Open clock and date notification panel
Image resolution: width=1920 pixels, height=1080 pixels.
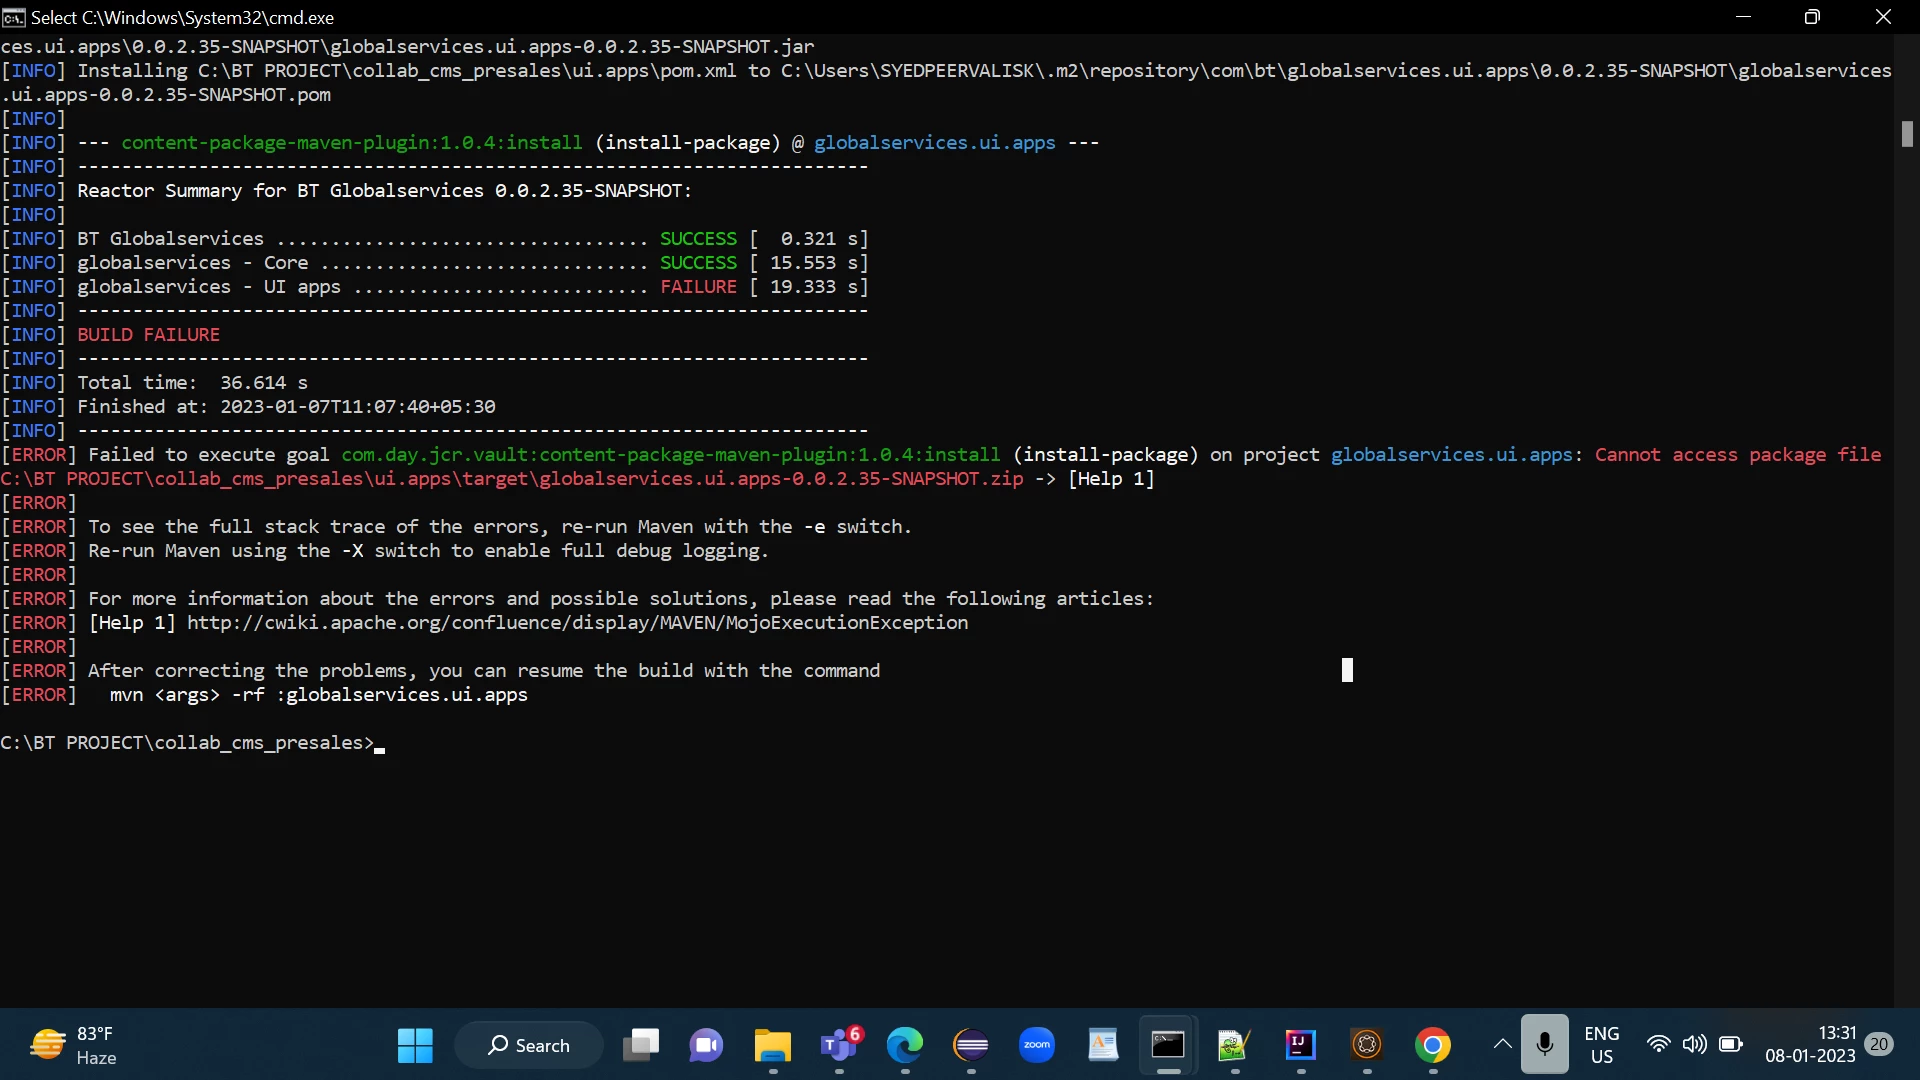1810,1045
